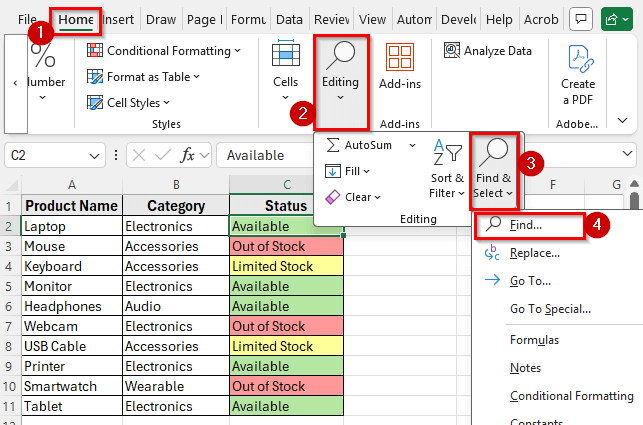Image resolution: width=643 pixels, height=425 pixels.
Task: Open the Cells group icon
Action: (286, 53)
